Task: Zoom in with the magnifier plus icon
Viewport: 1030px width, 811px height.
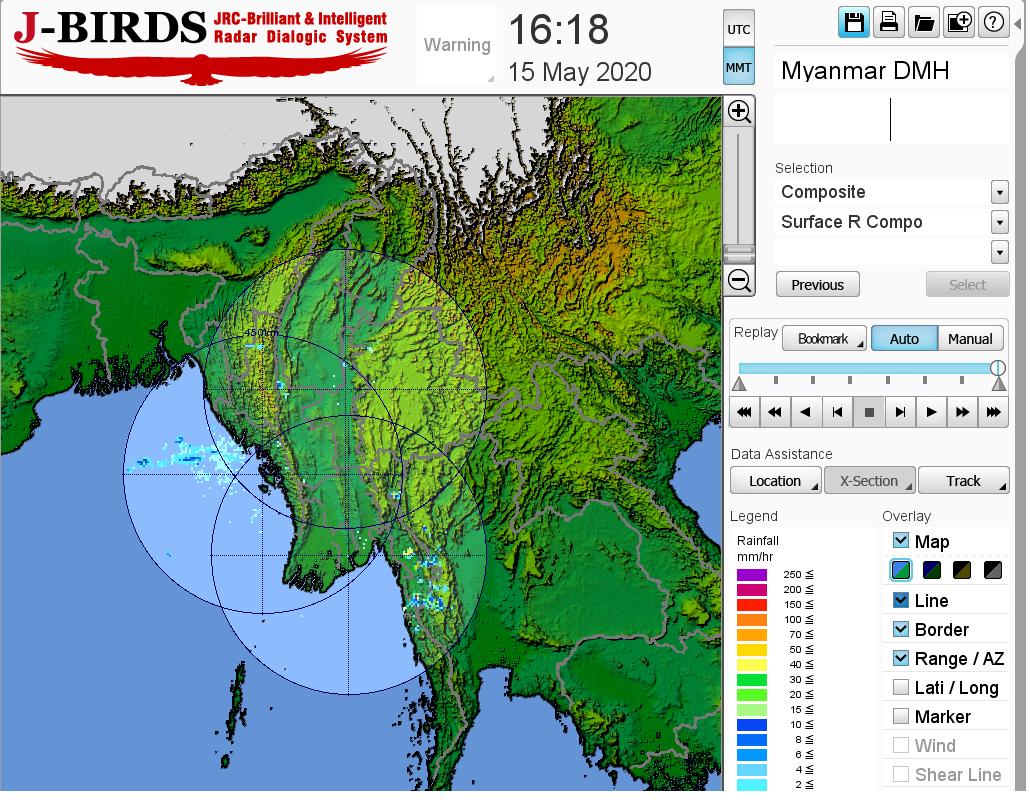Action: (x=739, y=111)
